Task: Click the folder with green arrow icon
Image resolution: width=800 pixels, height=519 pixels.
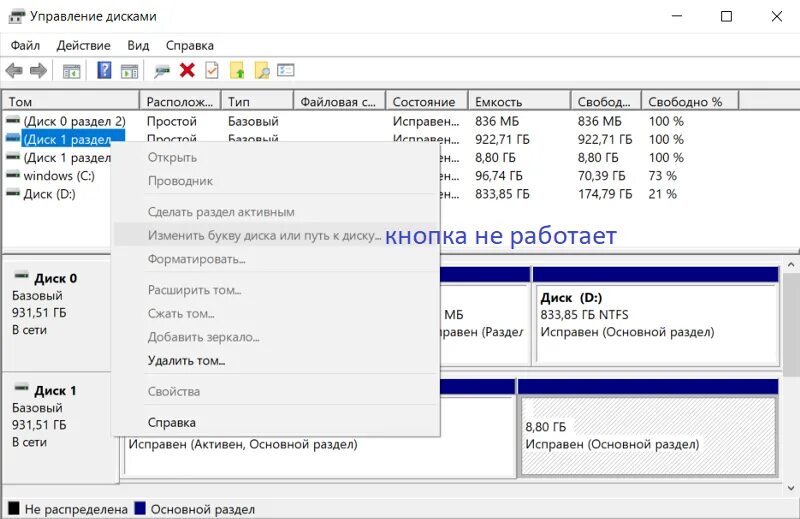Action: 237,70
